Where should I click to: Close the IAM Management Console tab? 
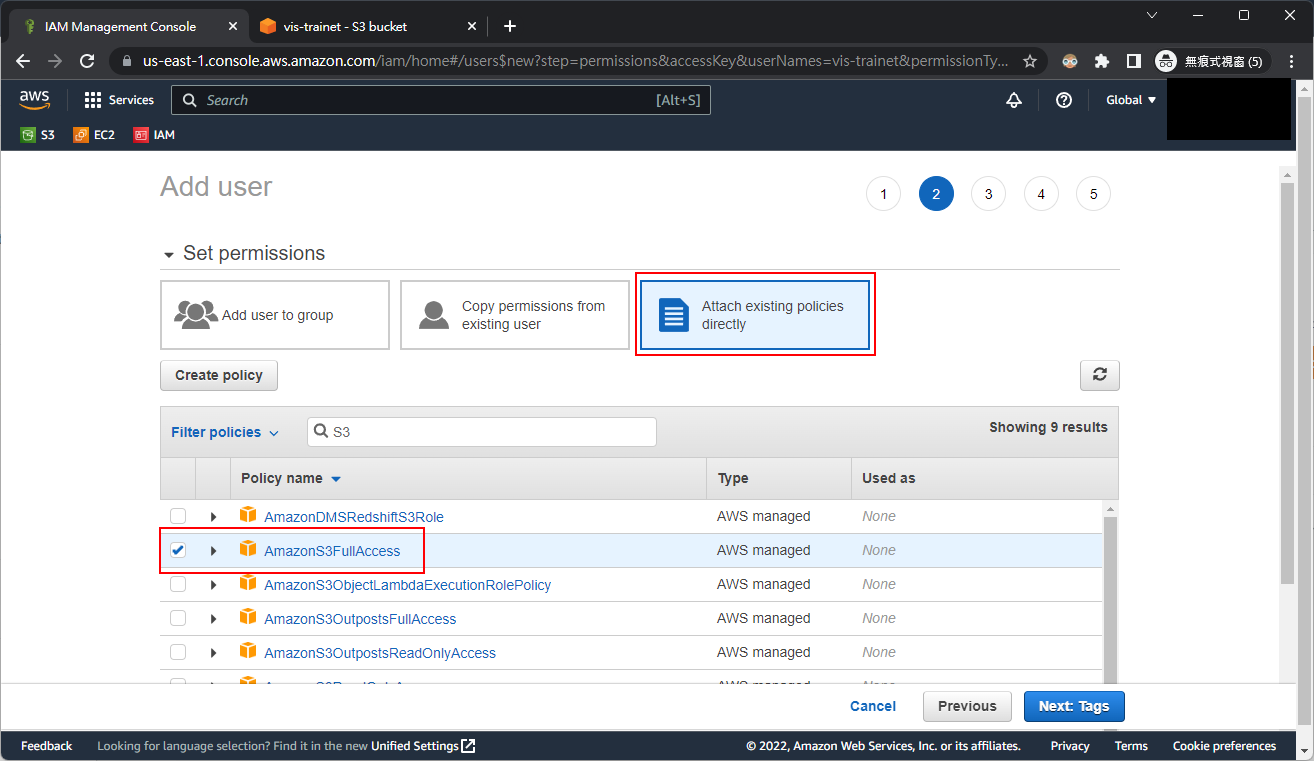[231, 26]
